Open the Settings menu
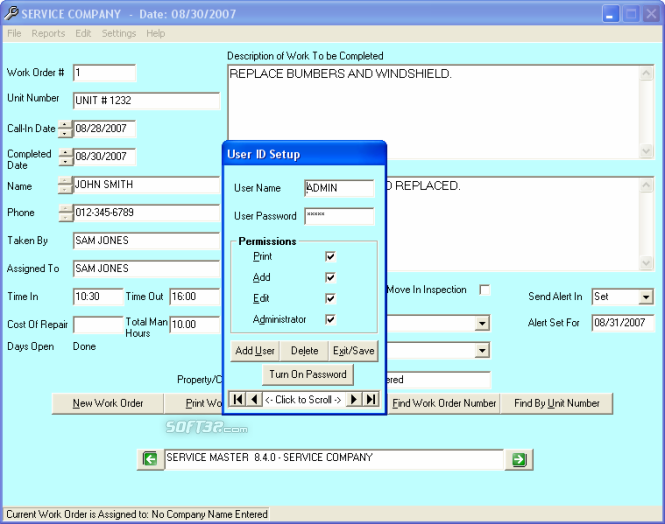 tap(119, 33)
